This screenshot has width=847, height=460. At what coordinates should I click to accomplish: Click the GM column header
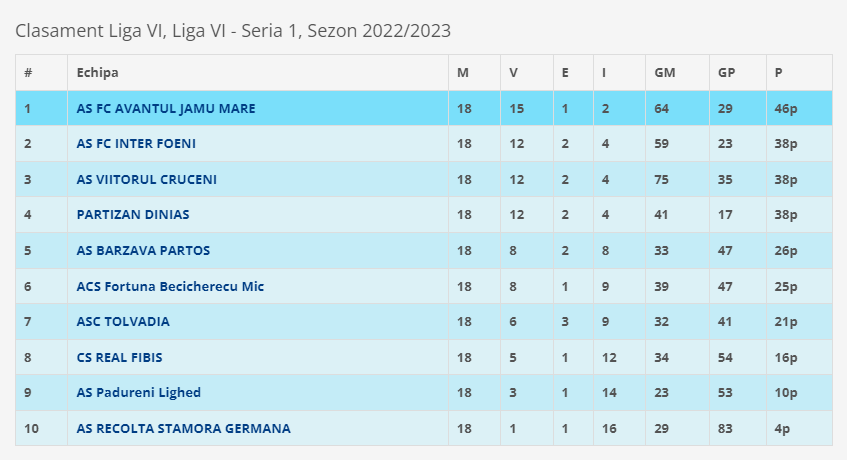pyautogui.click(x=665, y=73)
